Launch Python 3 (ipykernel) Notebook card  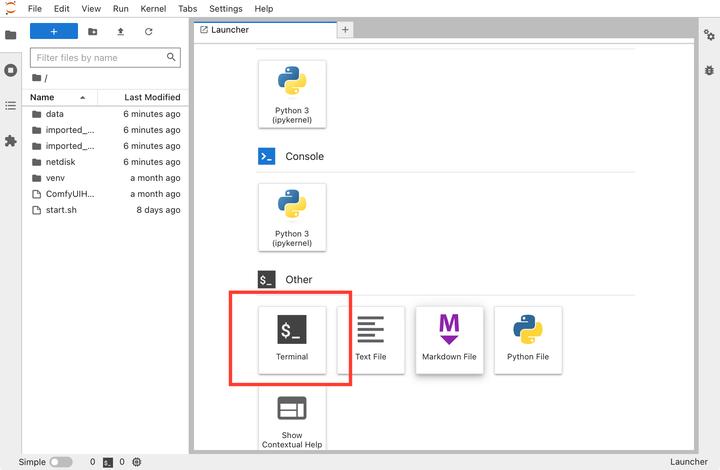292,94
